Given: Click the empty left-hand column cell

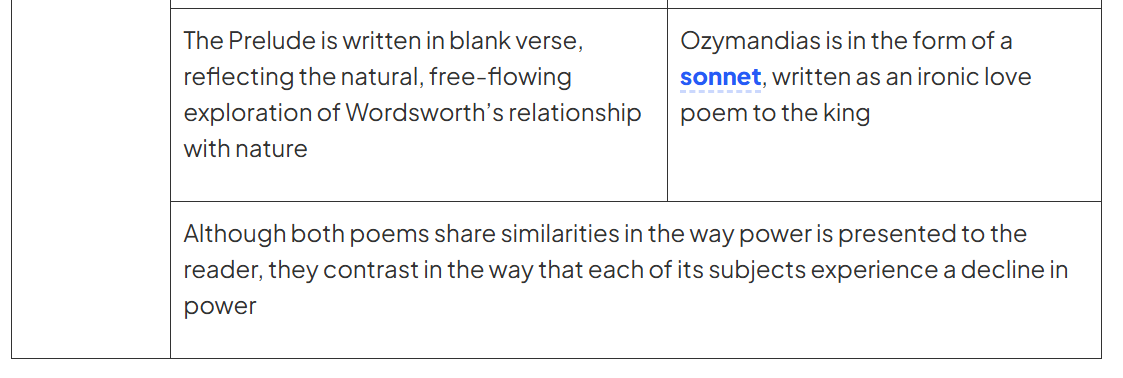Looking at the screenshot, I should point(91,179).
